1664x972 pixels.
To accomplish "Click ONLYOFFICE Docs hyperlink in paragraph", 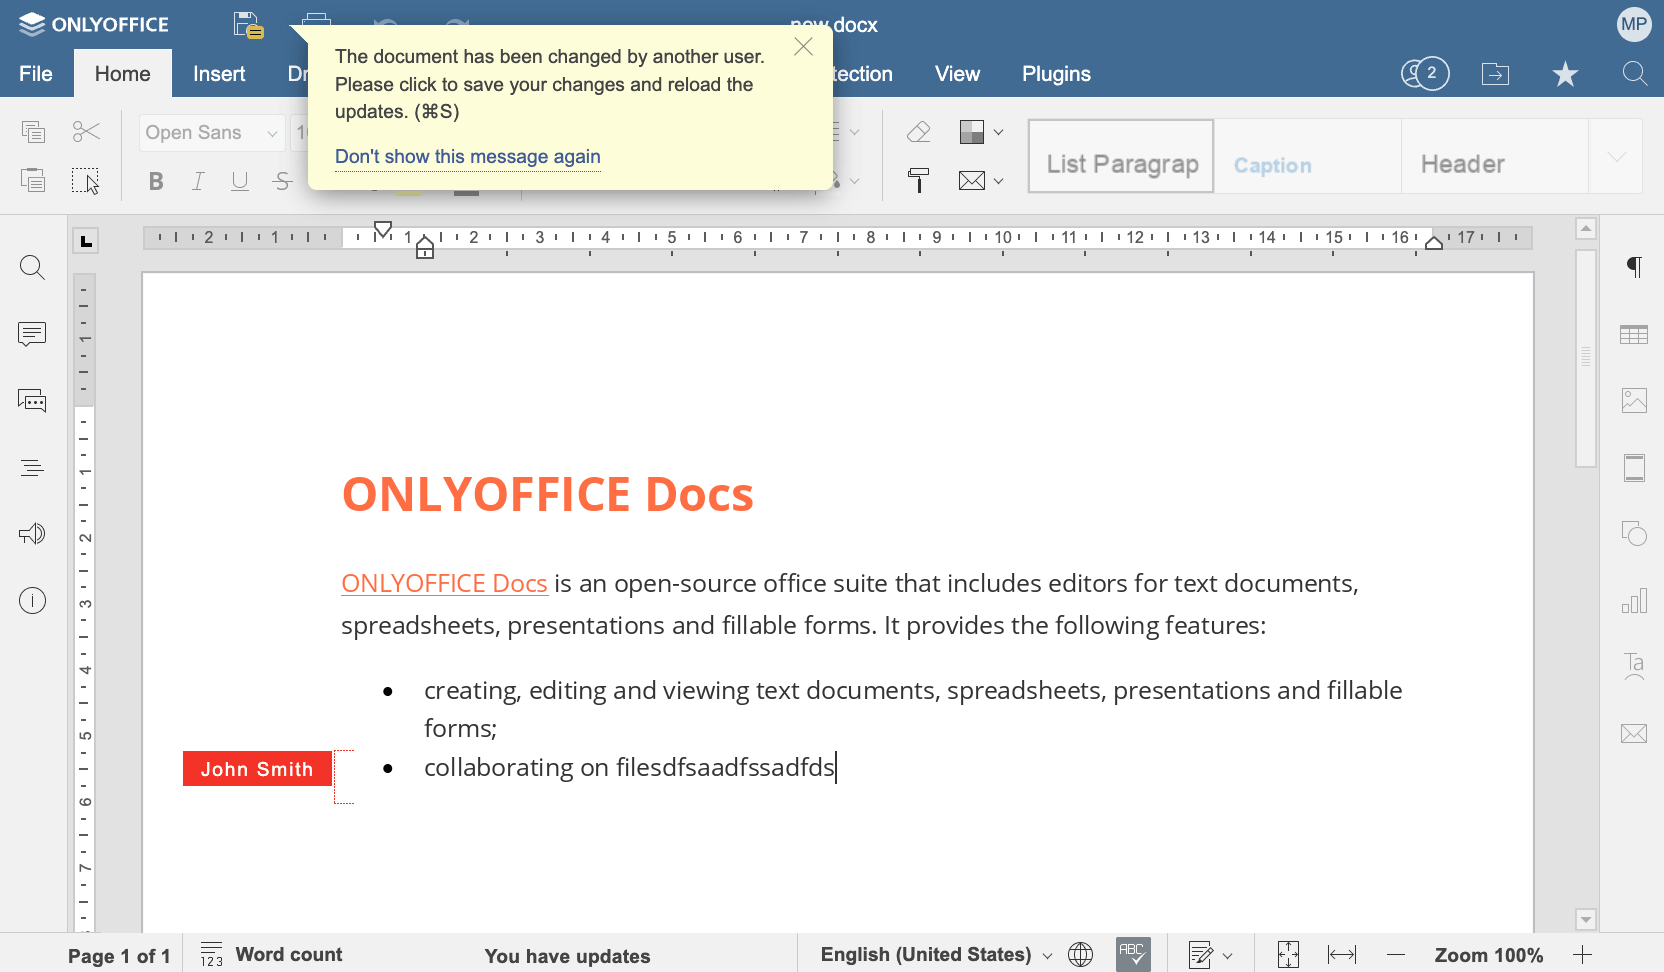I will point(444,583).
